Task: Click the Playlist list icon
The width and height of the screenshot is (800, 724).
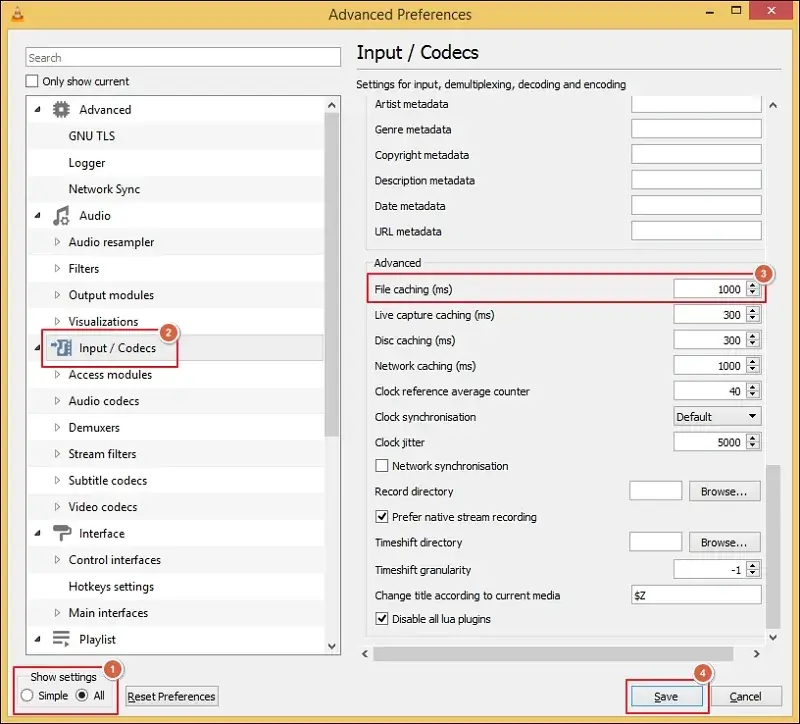Action: pos(61,639)
